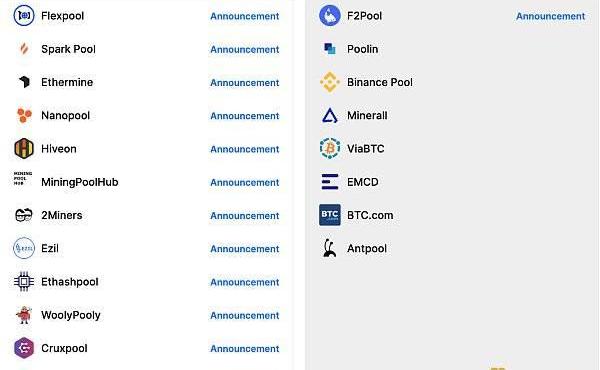Click the Minerall triangle logo
This screenshot has height=370, width=600.
pos(329,115)
